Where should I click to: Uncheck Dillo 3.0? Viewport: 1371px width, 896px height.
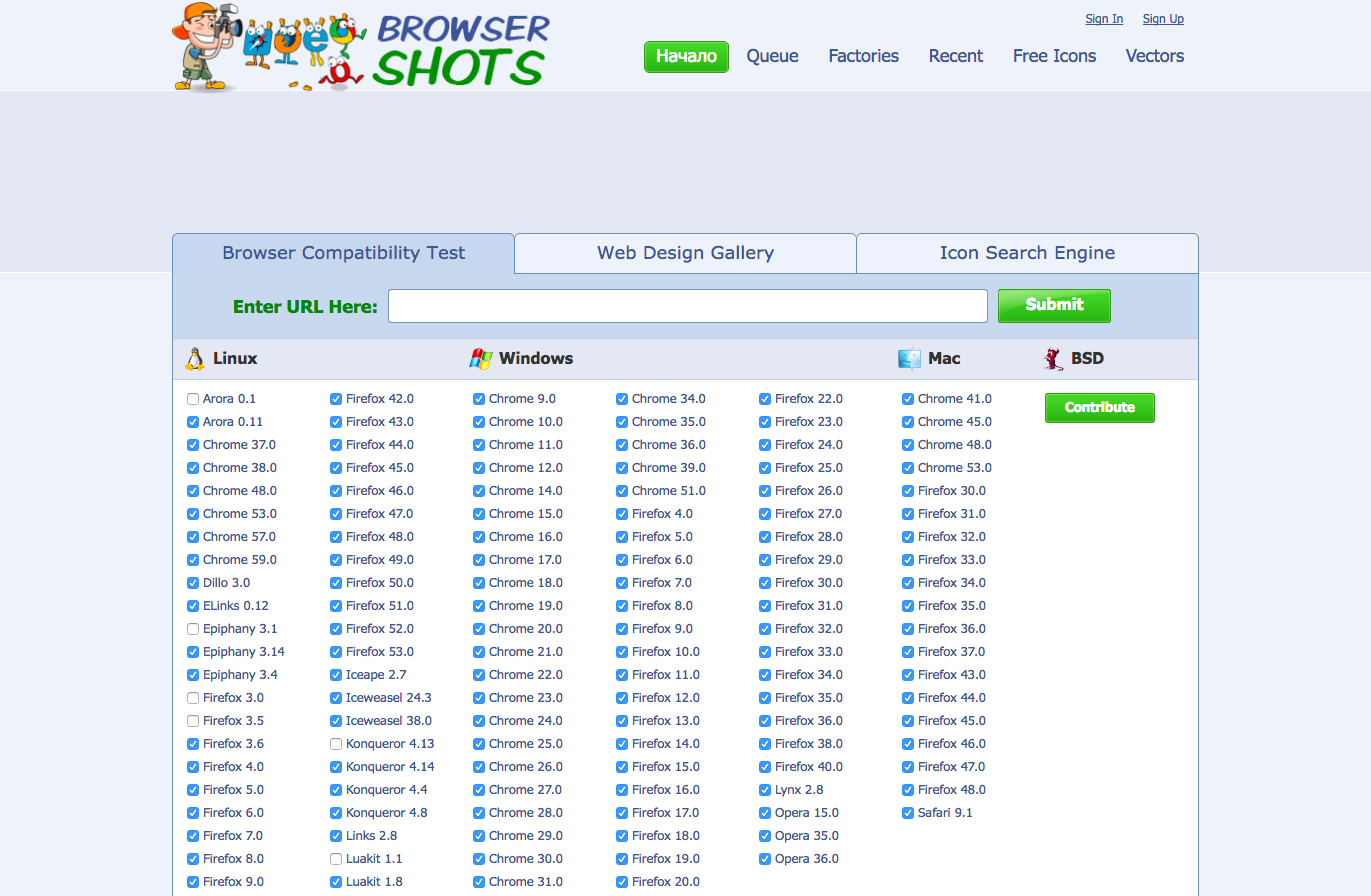pos(193,583)
